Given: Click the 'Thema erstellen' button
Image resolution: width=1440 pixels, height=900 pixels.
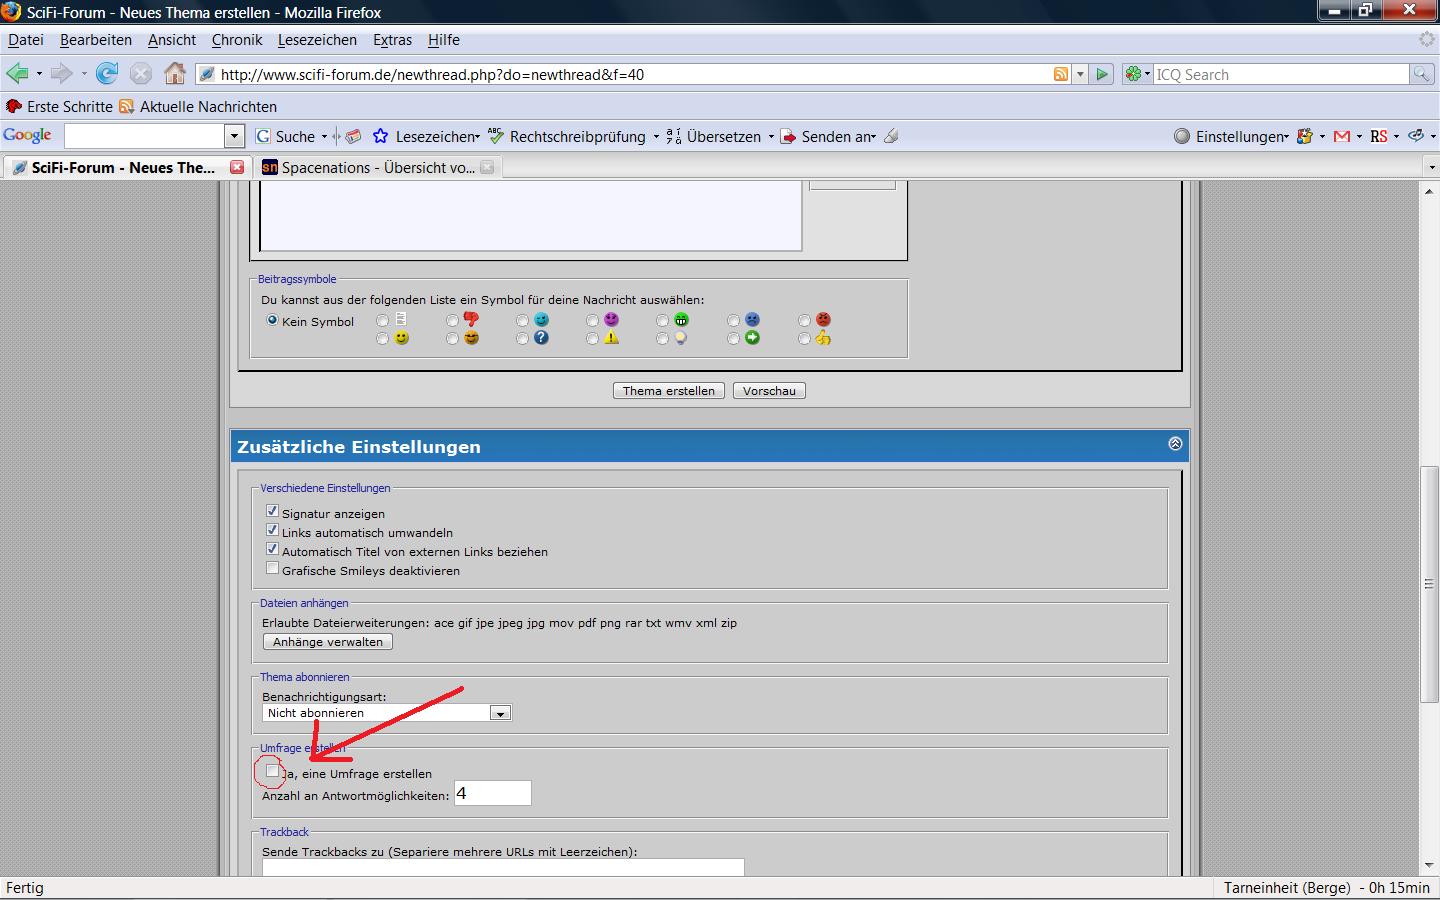Looking at the screenshot, I should tap(668, 391).
